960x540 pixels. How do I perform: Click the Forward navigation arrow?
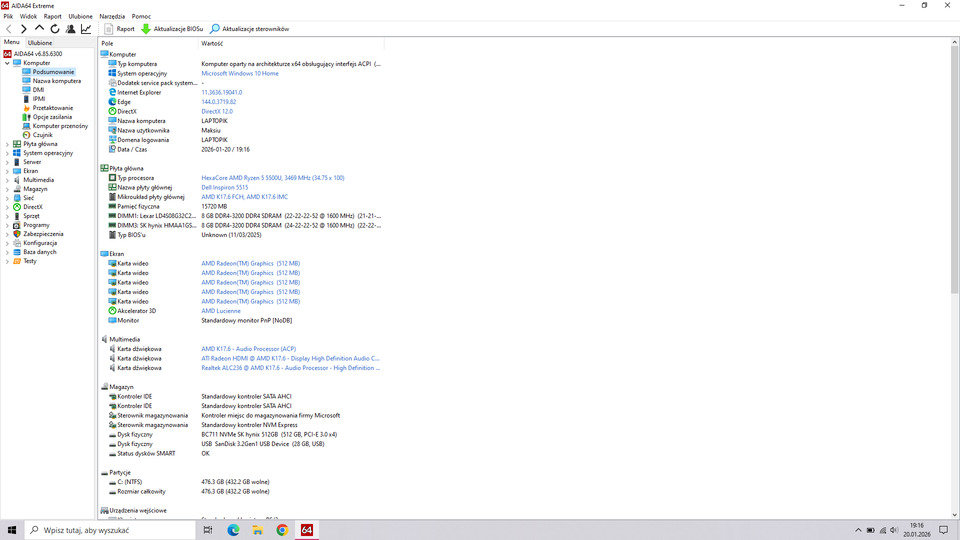24,29
